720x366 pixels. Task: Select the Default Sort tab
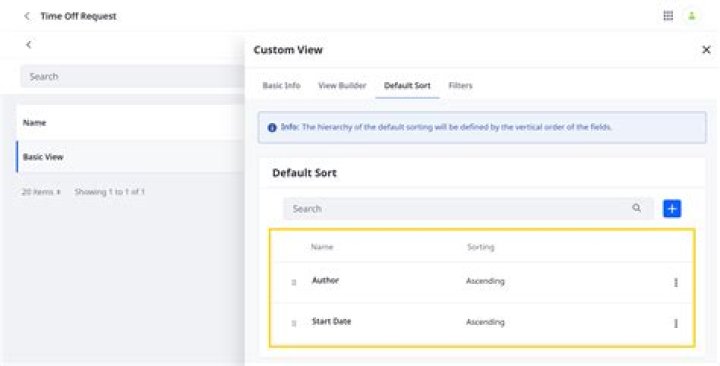point(407,85)
